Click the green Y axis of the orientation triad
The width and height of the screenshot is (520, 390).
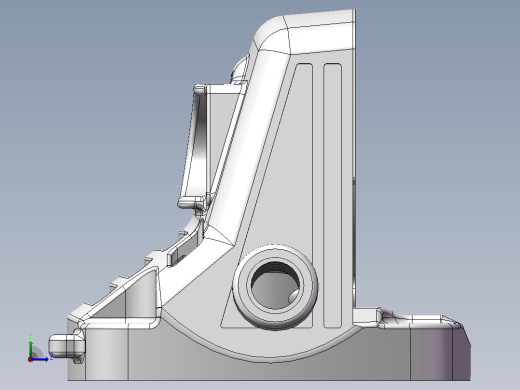(x=31, y=348)
